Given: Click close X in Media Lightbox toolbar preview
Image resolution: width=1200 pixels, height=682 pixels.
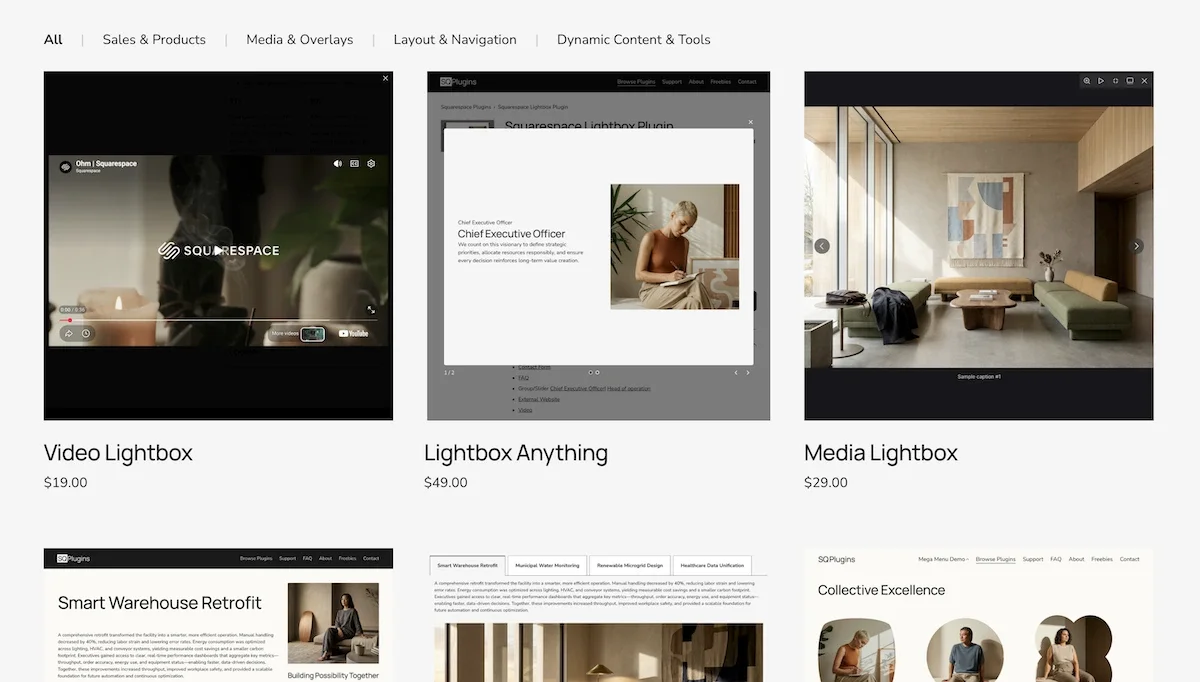Looking at the screenshot, I should [x=1145, y=80].
